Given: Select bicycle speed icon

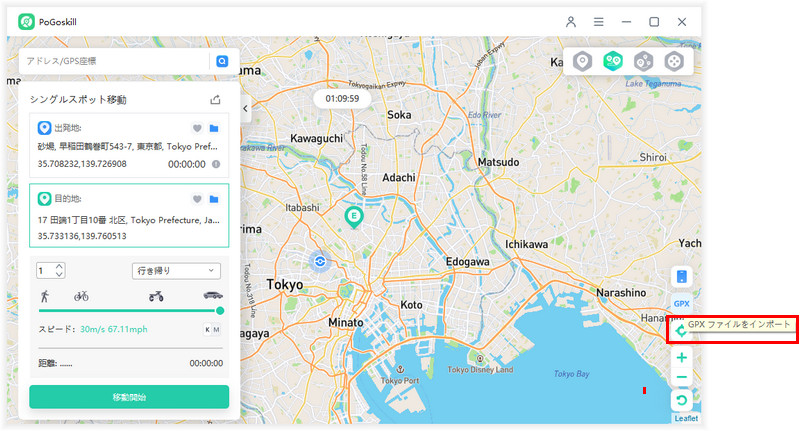Looking at the screenshot, I should coord(81,295).
